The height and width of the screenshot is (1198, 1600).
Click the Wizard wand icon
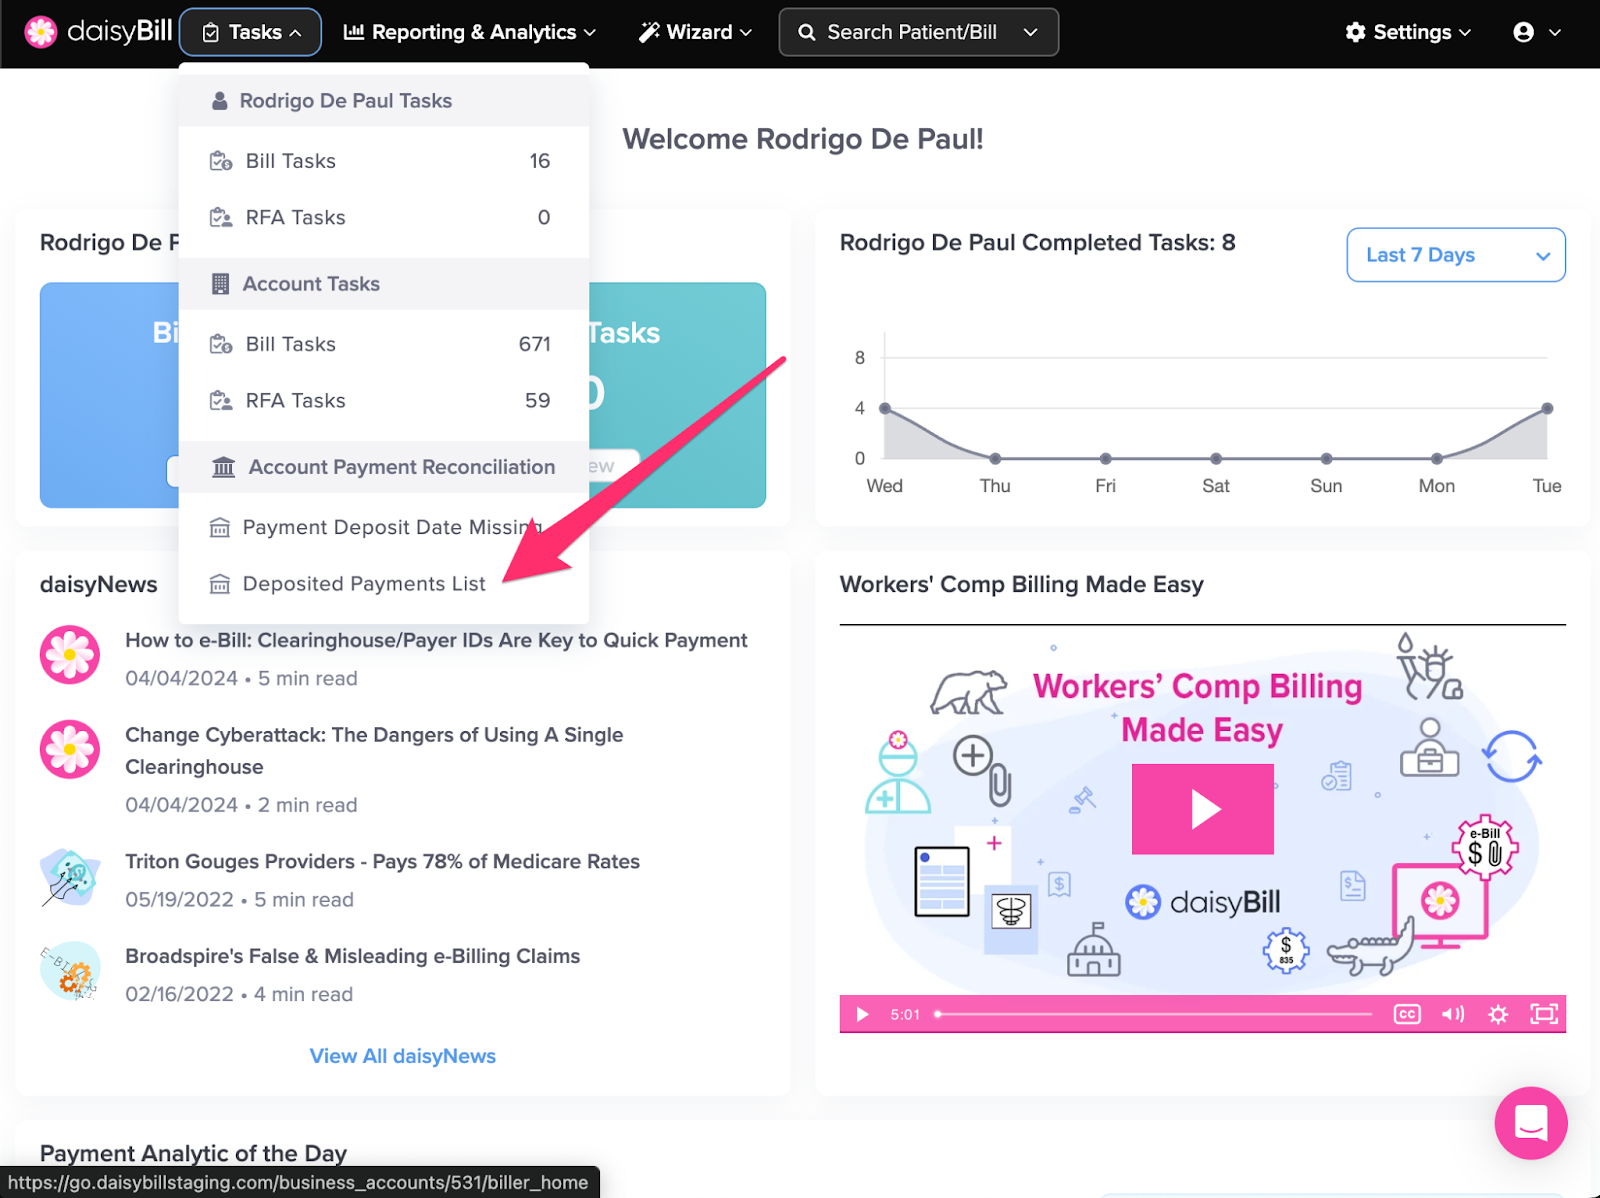[x=649, y=32]
